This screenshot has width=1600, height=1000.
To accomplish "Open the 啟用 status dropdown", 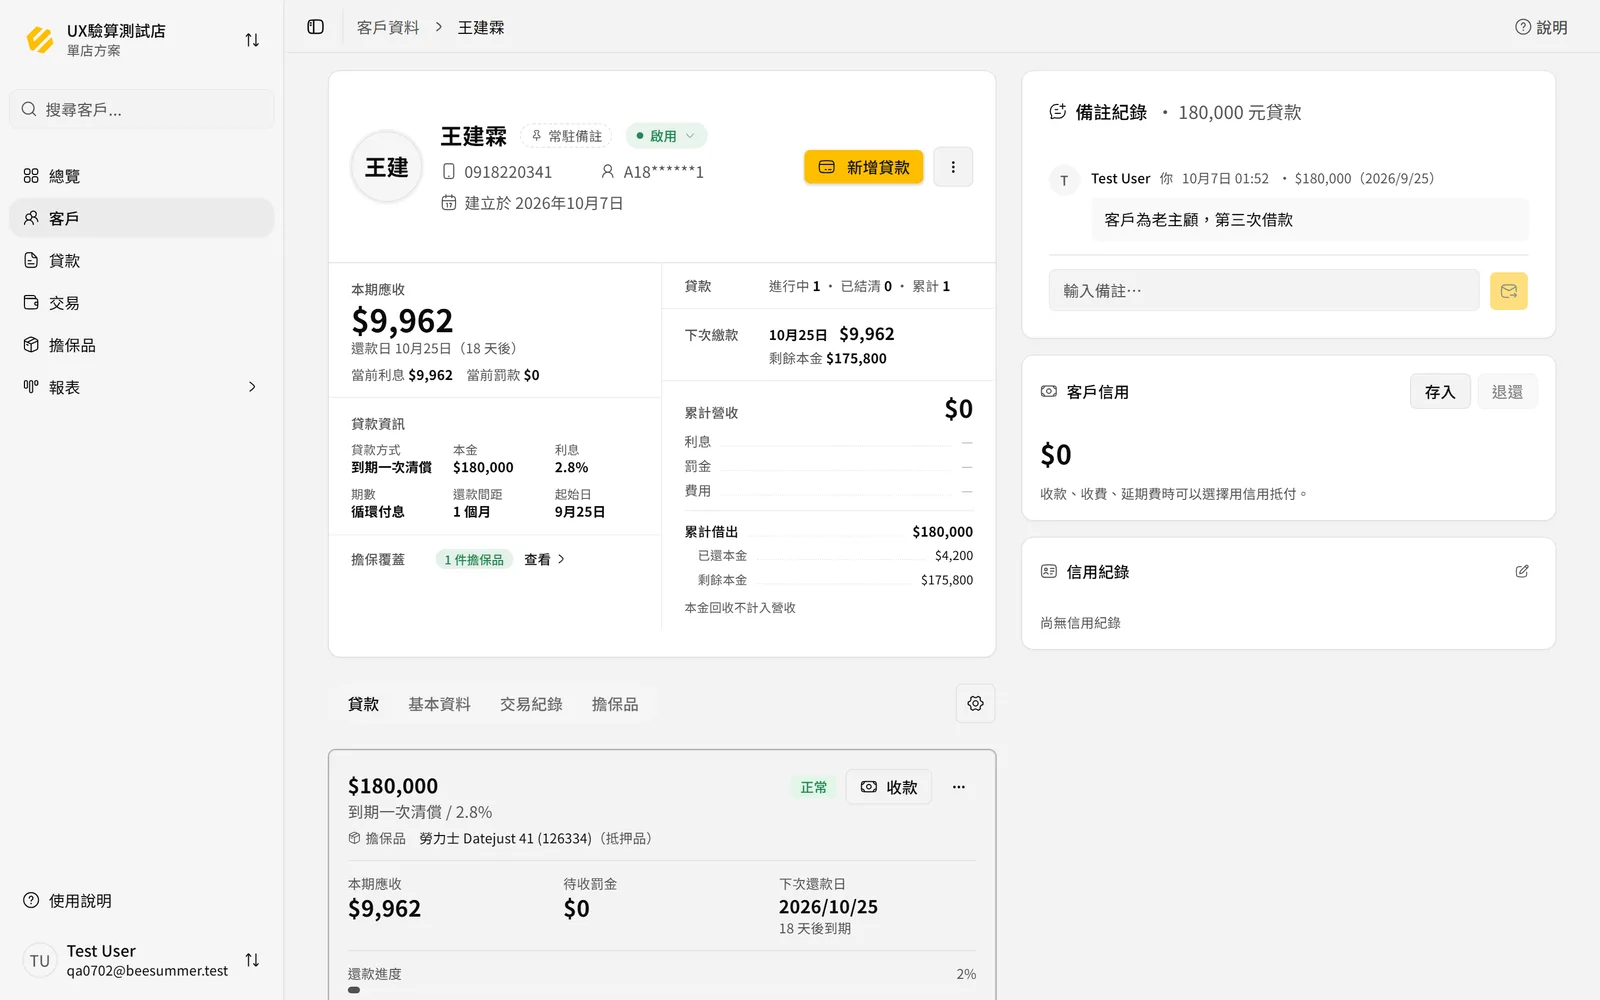I will (666, 136).
